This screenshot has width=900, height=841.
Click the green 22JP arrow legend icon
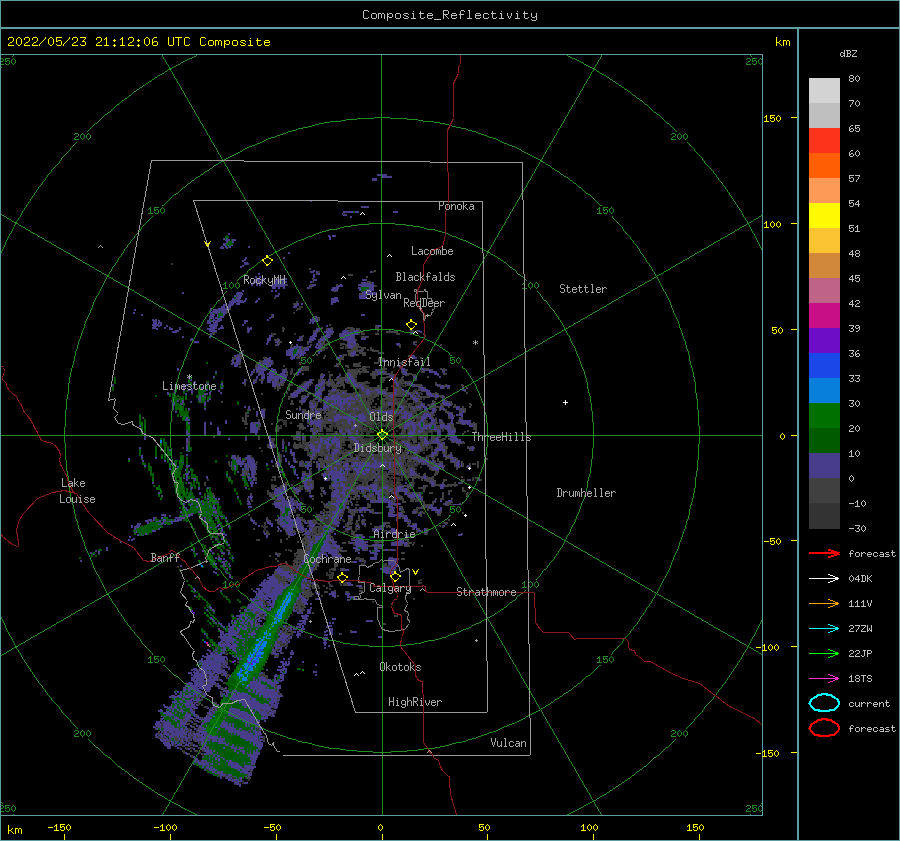824,653
